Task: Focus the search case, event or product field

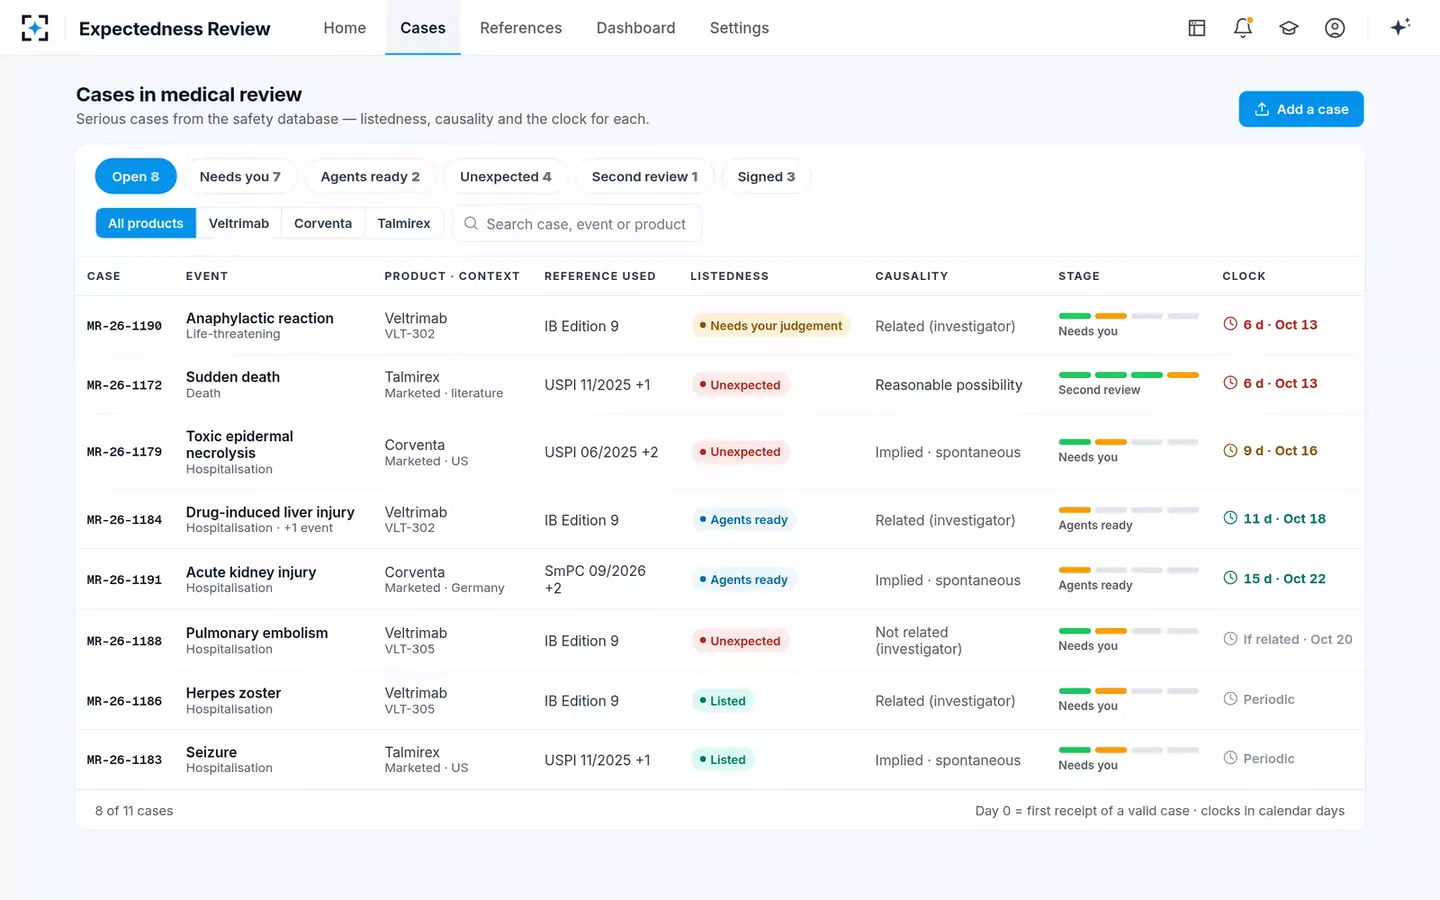Action: point(577,223)
